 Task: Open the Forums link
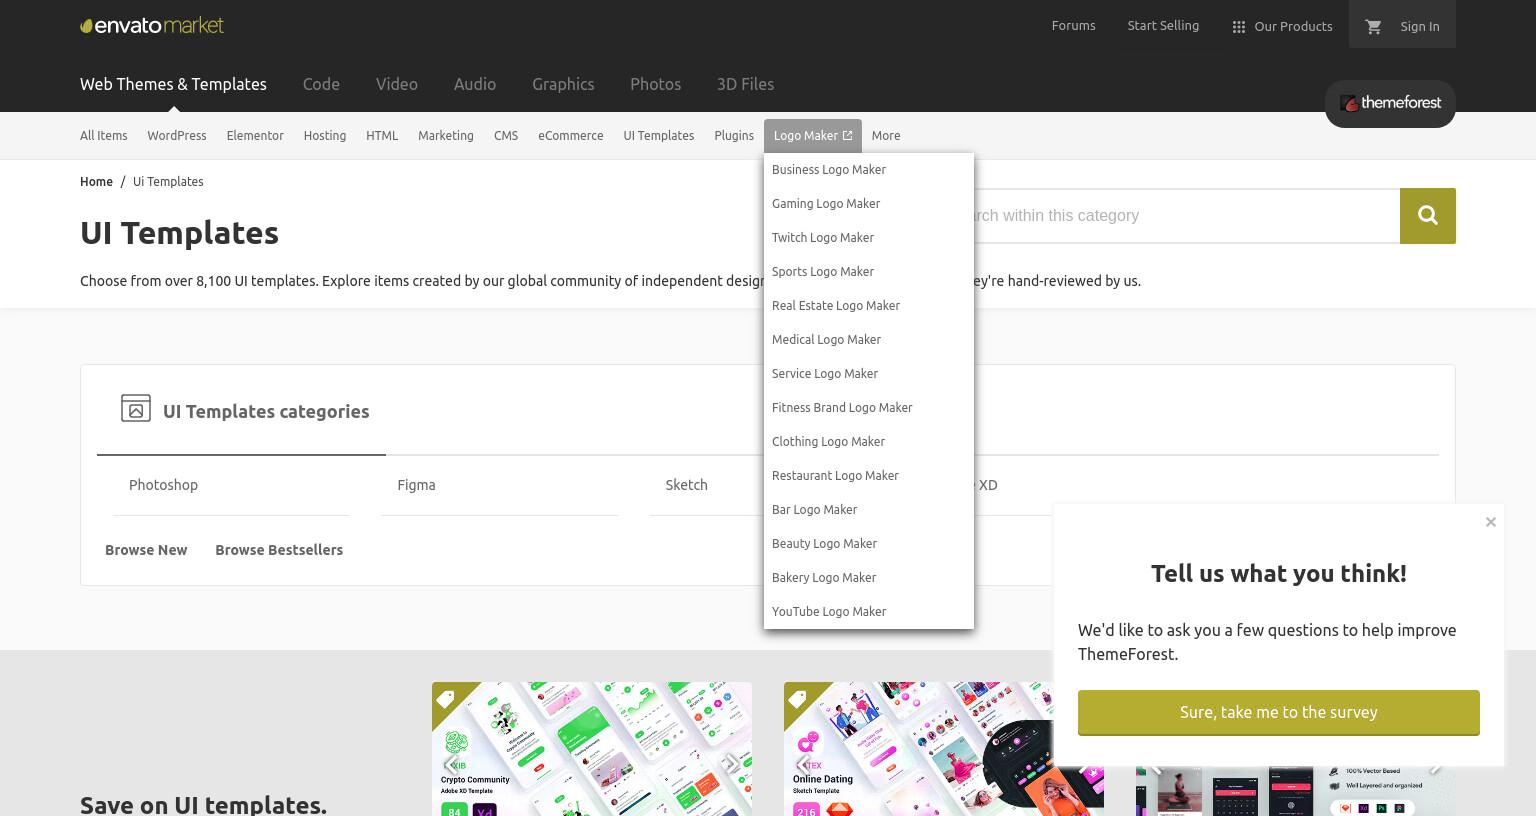click(1073, 25)
